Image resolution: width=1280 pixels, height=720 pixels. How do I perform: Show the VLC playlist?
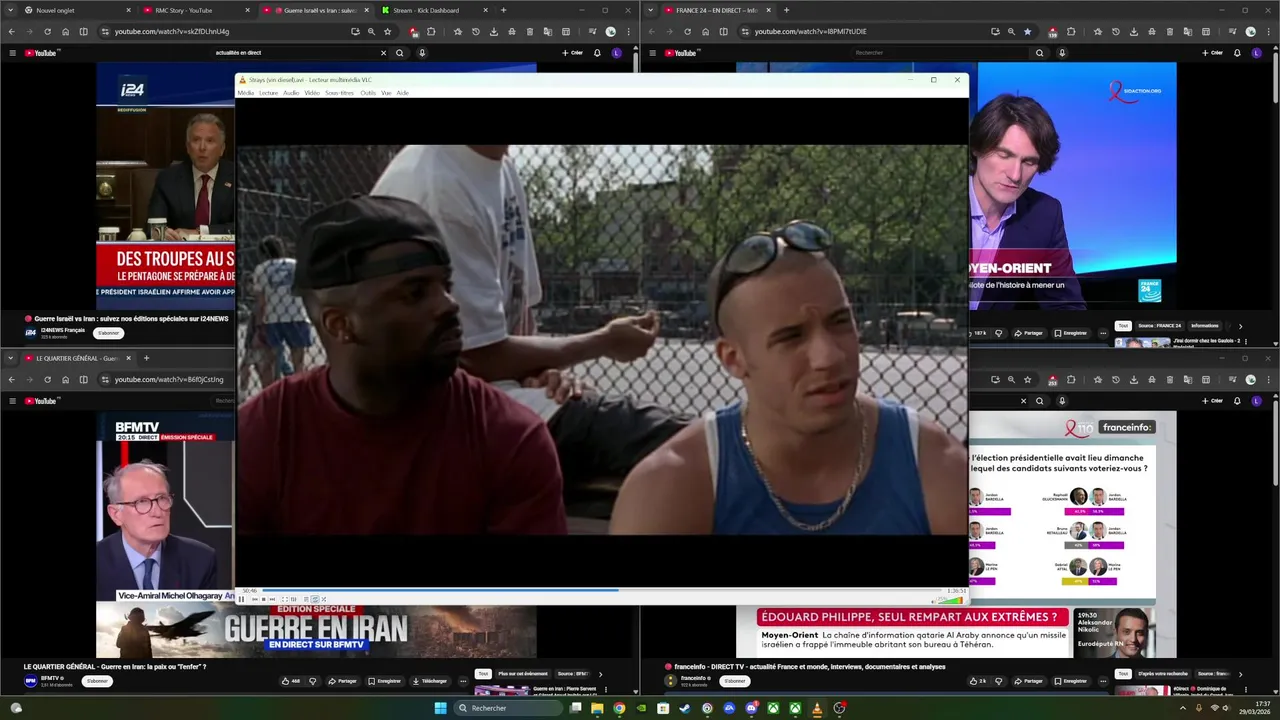(306, 599)
